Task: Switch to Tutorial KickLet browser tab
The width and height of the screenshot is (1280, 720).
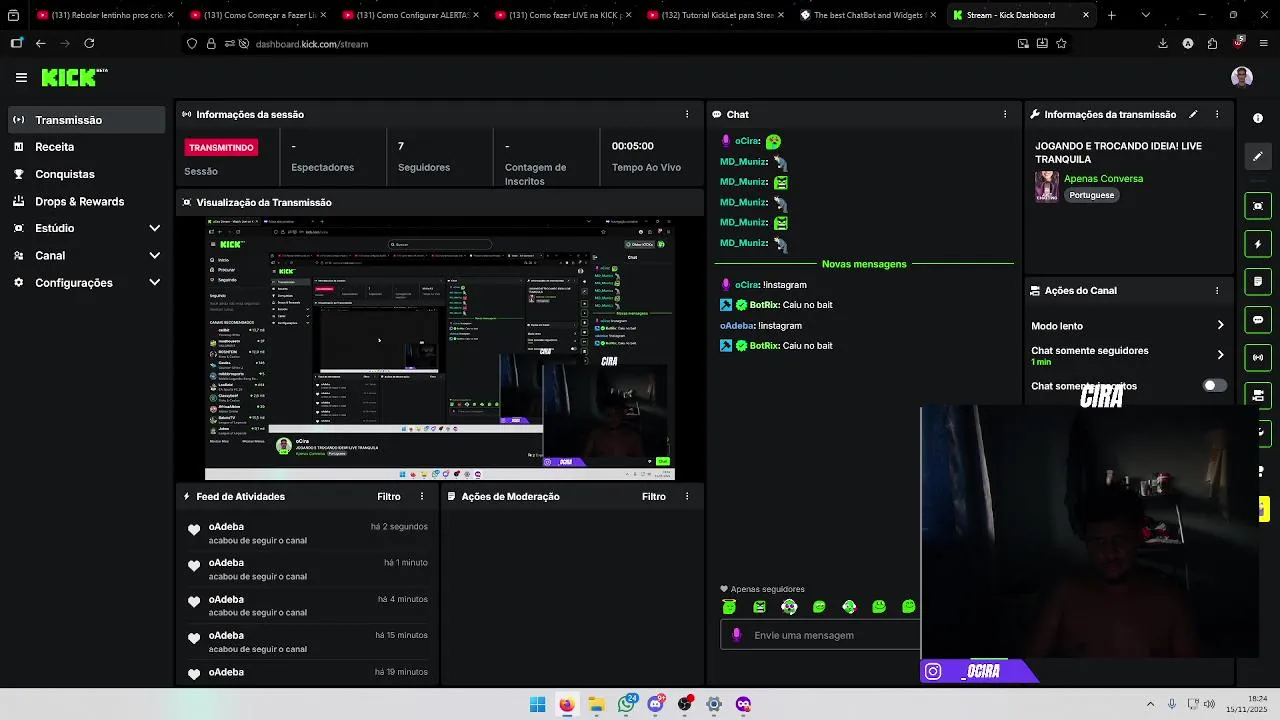Action: coord(714,15)
